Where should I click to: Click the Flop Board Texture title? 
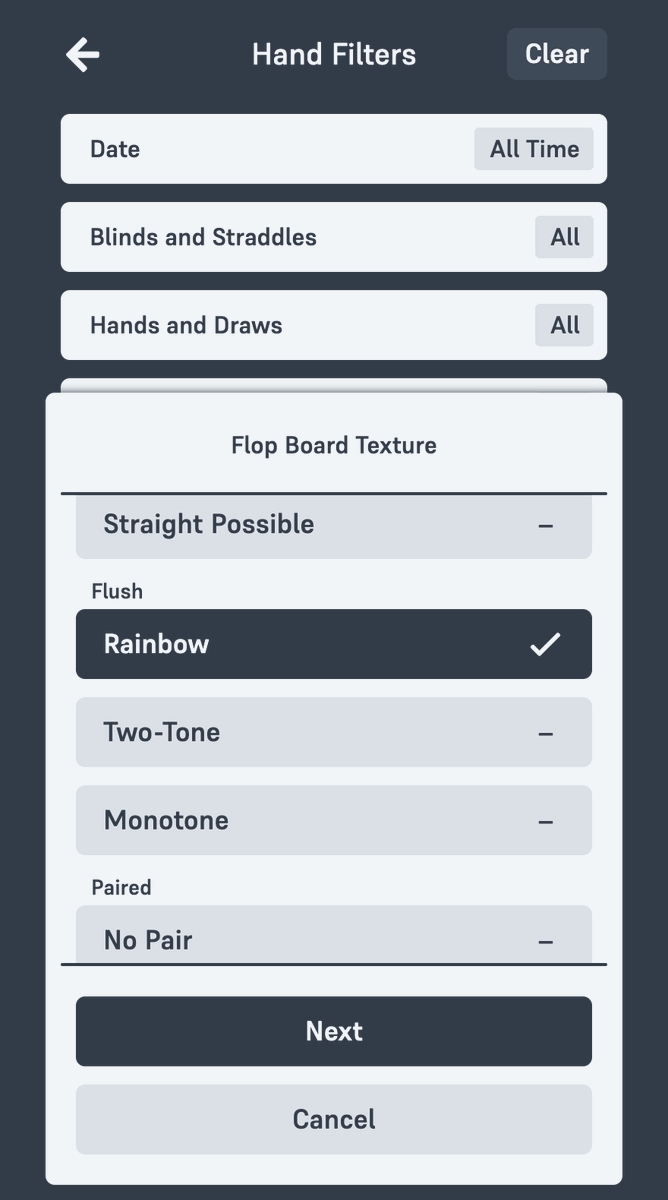point(334,445)
